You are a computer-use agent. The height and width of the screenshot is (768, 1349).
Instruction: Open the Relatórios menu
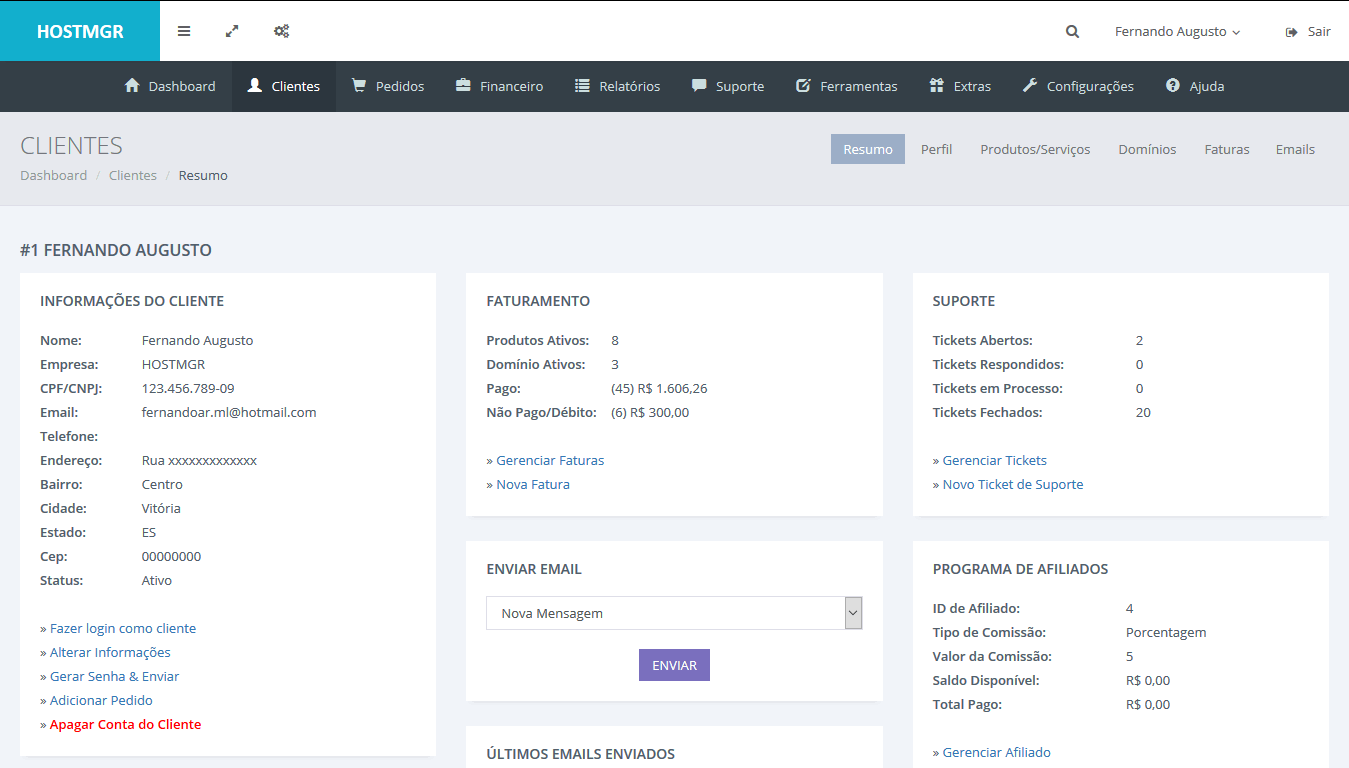click(617, 86)
